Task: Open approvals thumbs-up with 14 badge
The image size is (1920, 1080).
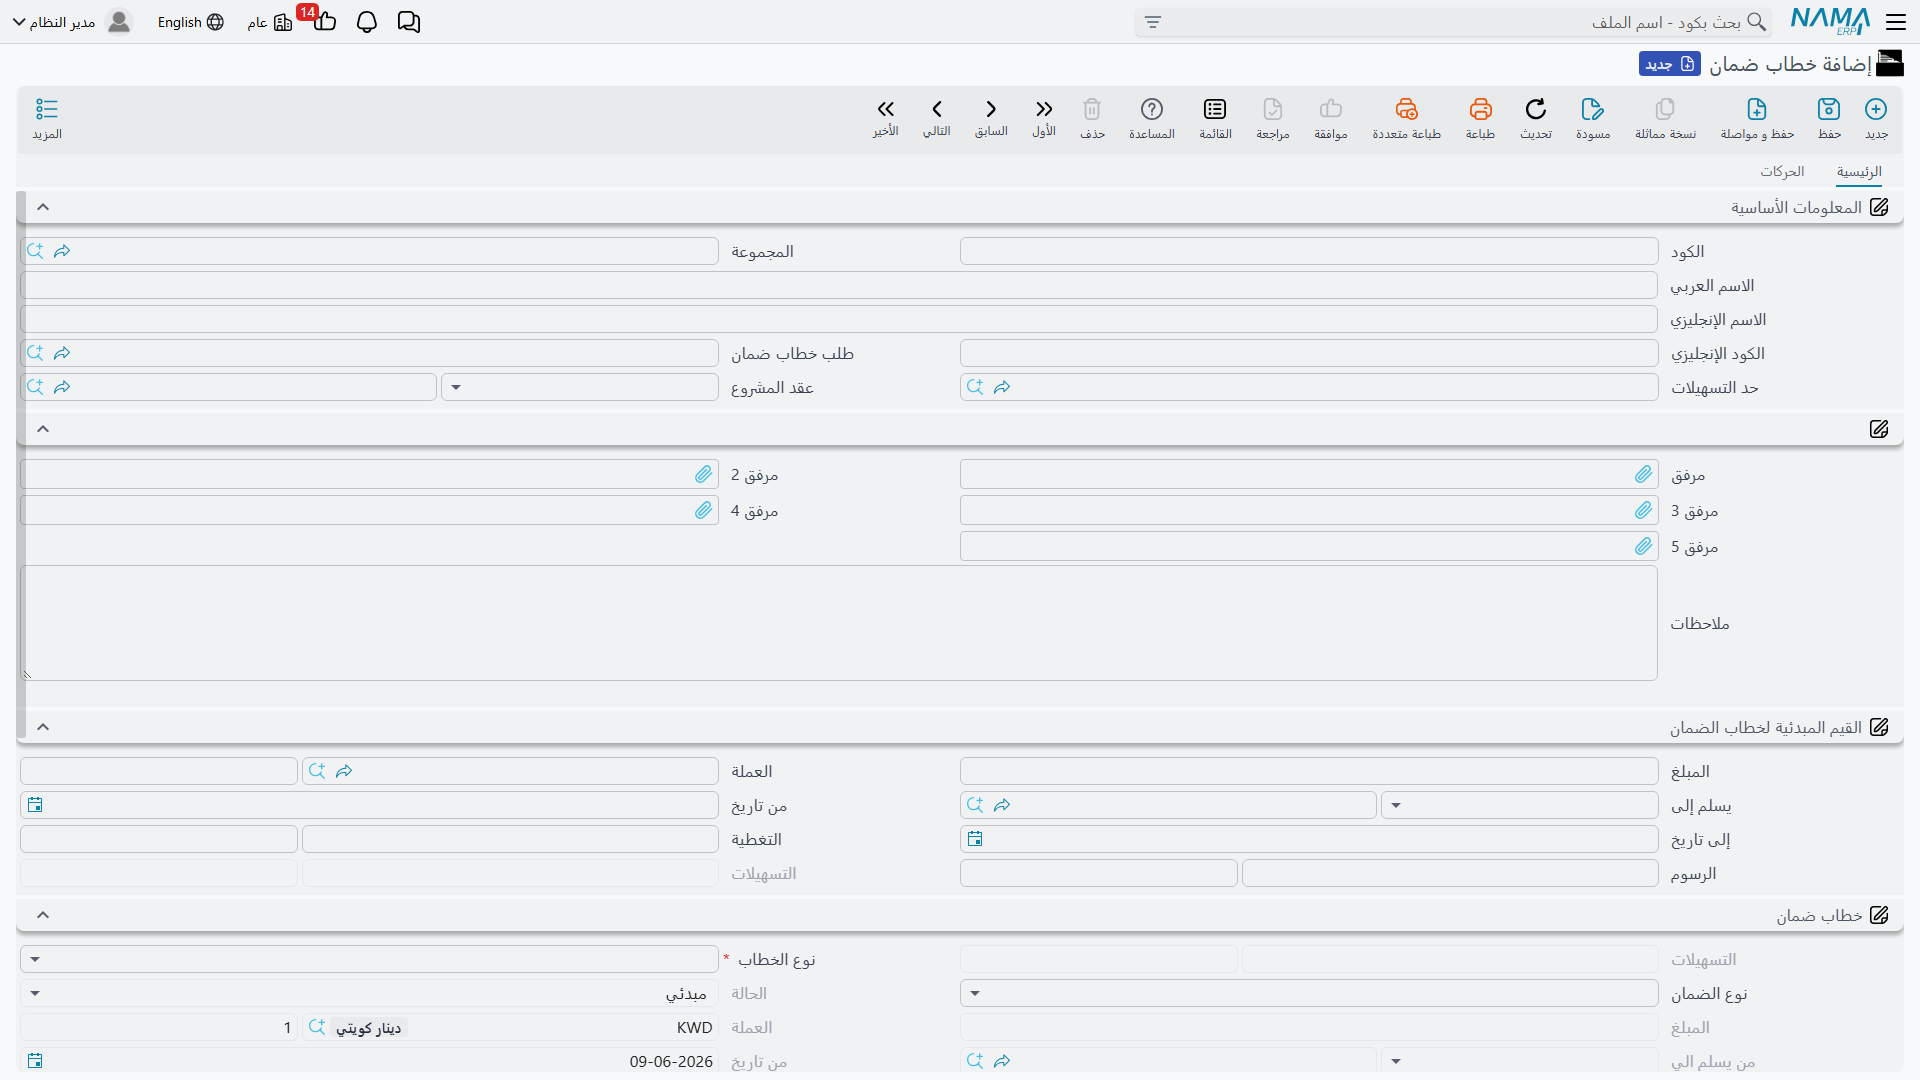Action: [324, 22]
